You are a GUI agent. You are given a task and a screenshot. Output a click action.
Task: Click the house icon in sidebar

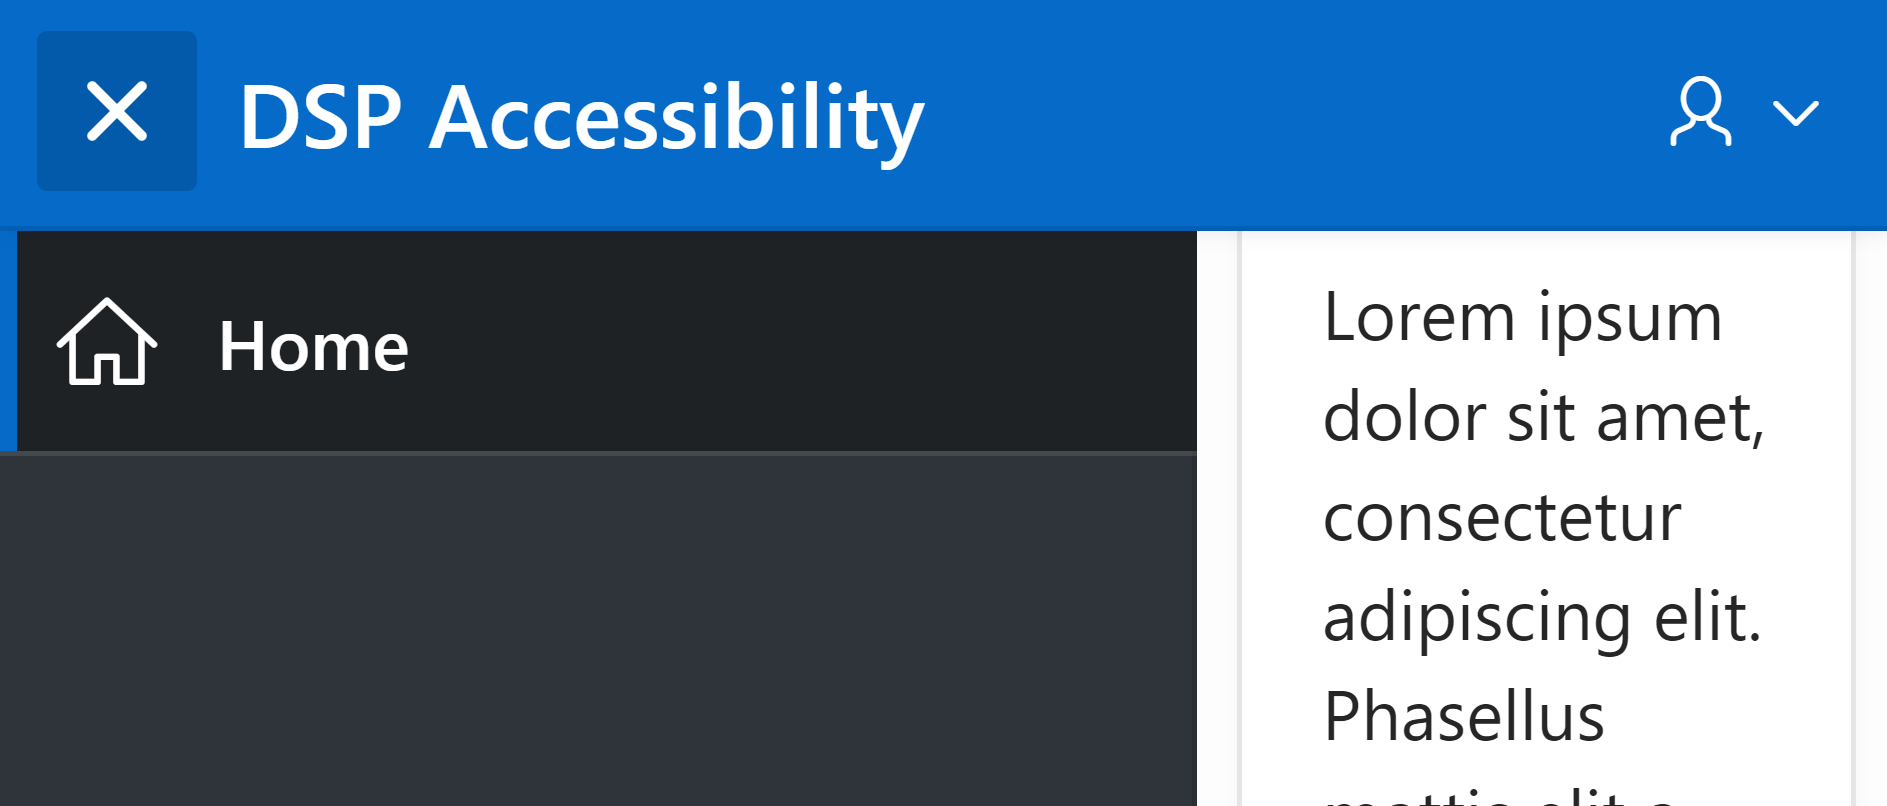[107, 342]
